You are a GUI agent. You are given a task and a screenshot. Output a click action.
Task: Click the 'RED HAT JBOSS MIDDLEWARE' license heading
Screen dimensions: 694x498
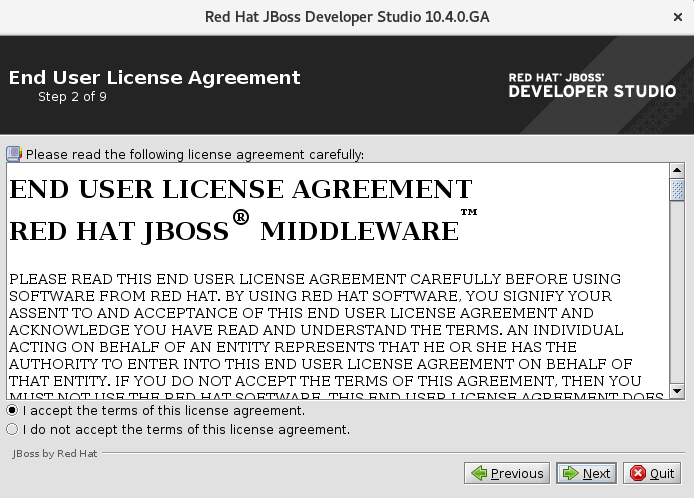[243, 227]
